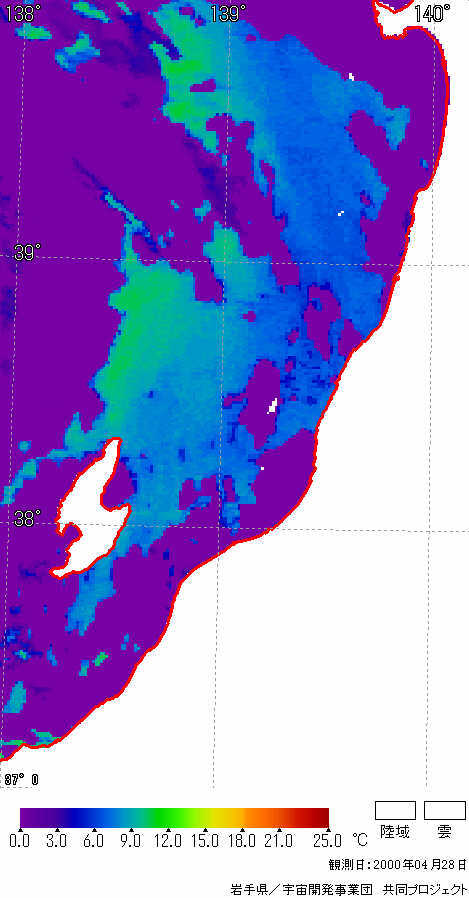Viewport: 469px width, 898px height.
Task: Click the 0.0 scale tick label
Action: tap(19, 841)
